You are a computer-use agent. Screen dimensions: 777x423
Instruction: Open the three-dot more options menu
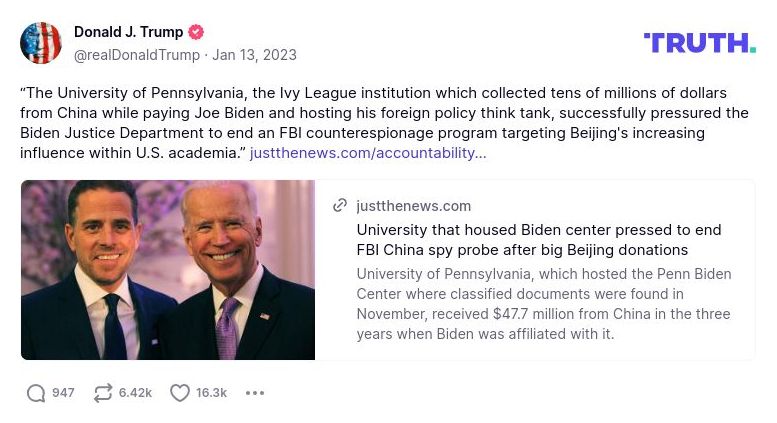[x=255, y=393]
